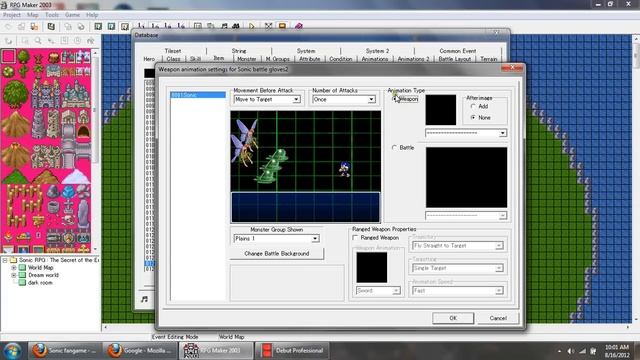The image size is (640, 360).
Task: Switch to Sonic fangame Firefox taskbar item
Action: click(x=65, y=351)
